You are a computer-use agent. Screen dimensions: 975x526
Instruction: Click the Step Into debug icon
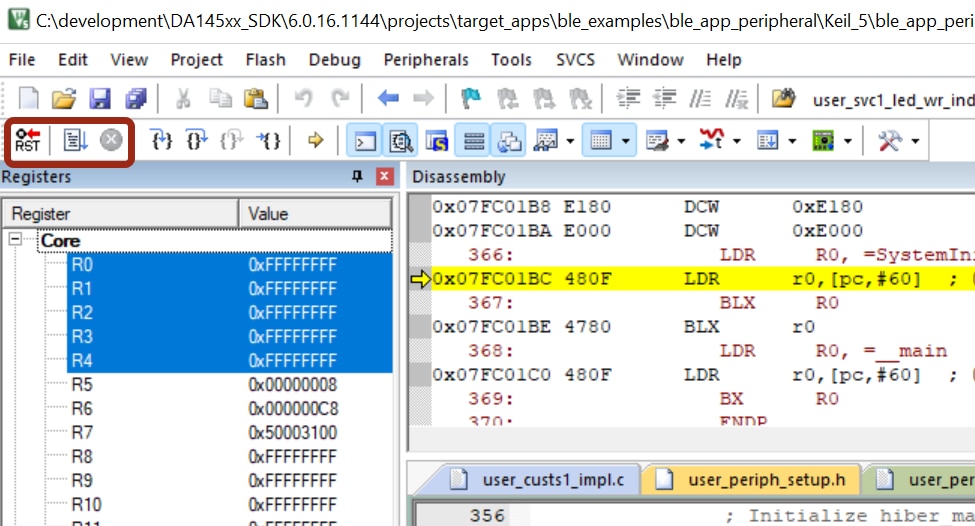click(162, 141)
